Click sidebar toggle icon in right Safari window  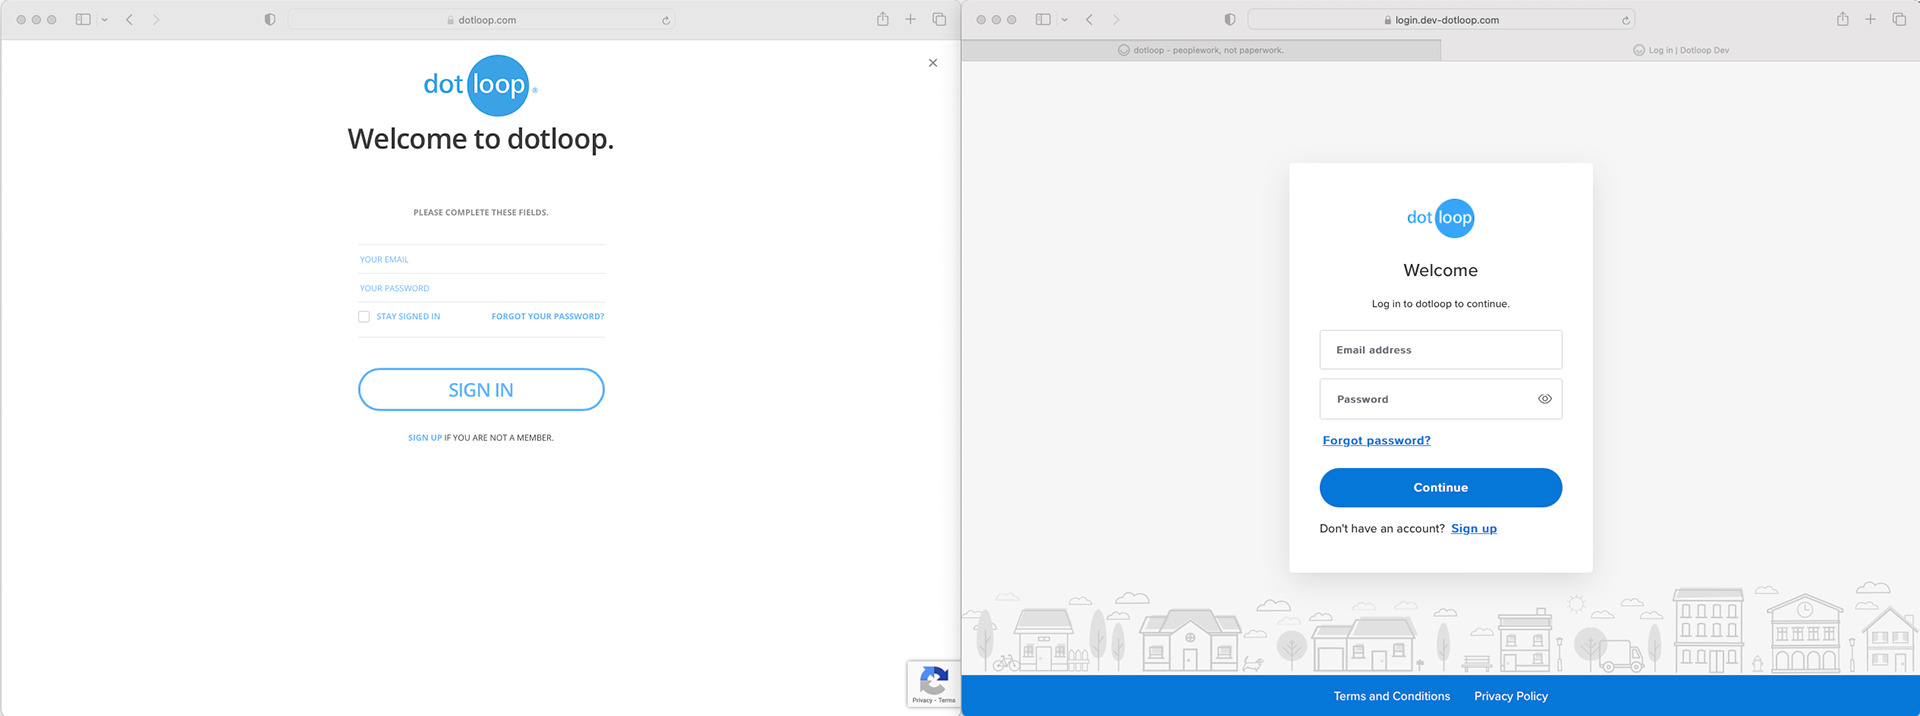1043,19
